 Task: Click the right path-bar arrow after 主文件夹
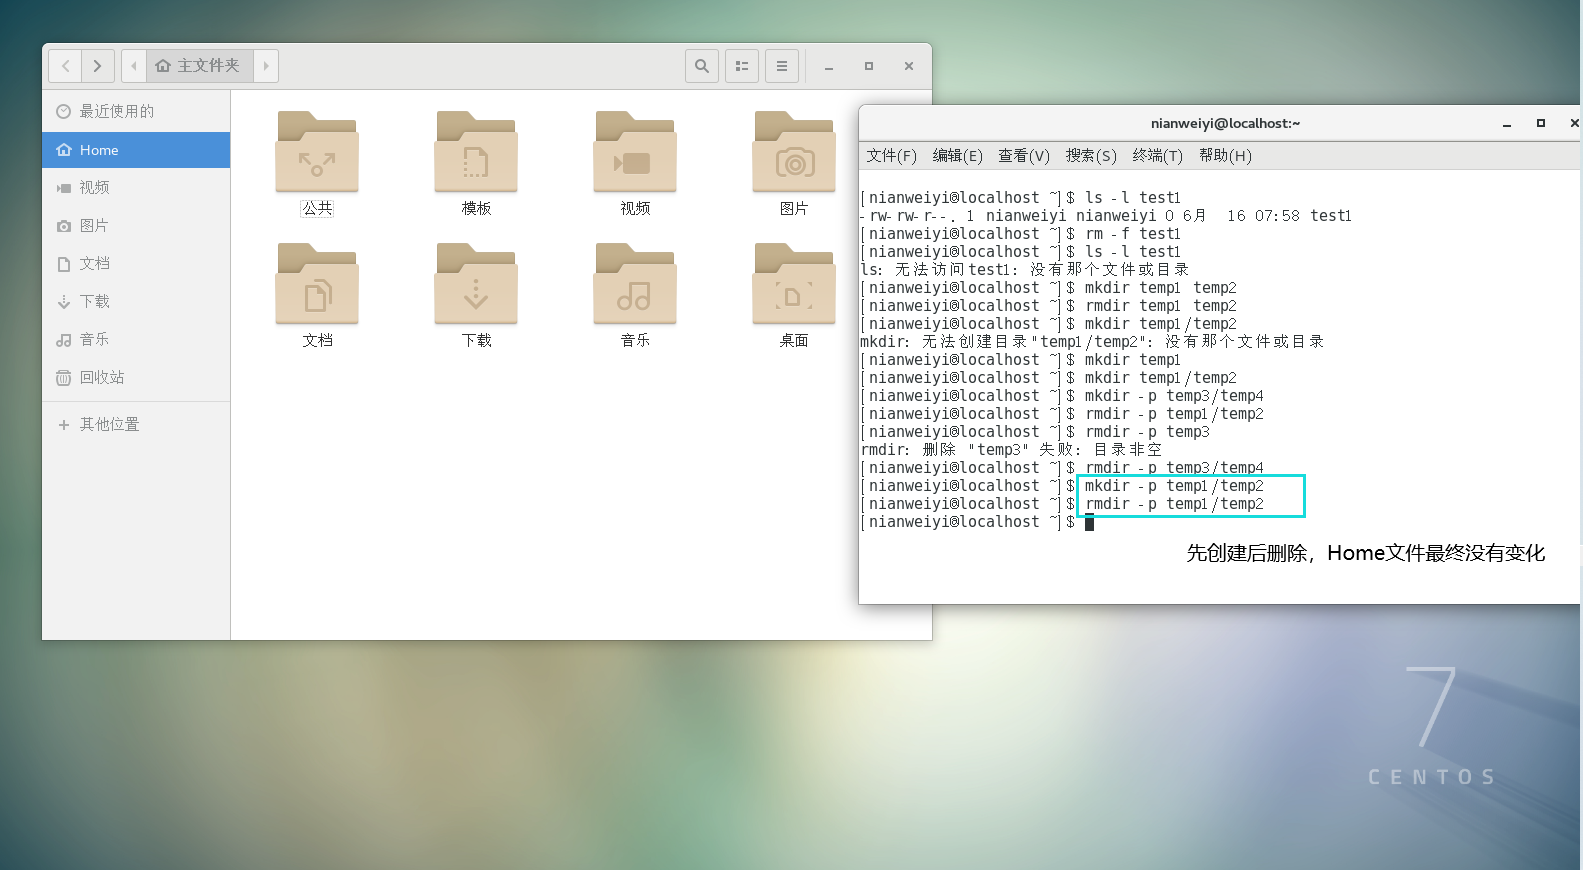click(266, 66)
